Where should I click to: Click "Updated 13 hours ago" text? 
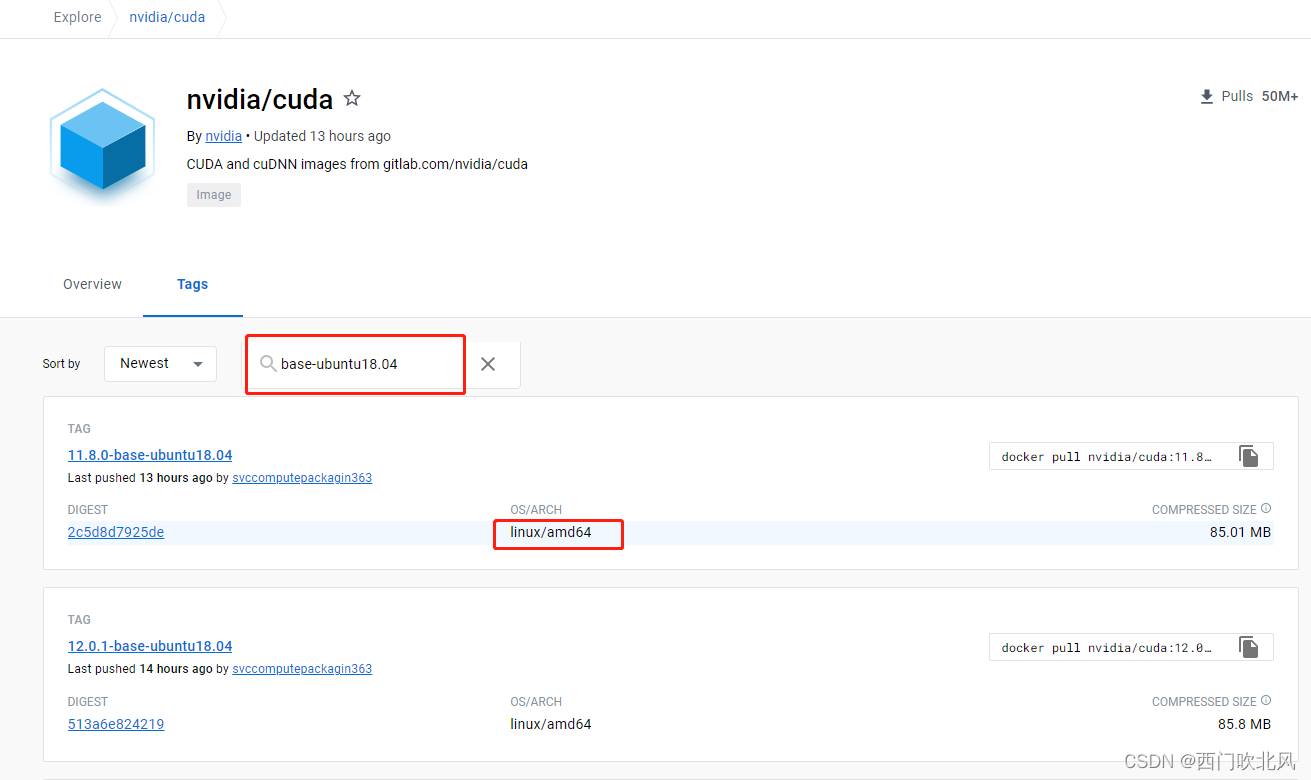click(x=322, y=136)
